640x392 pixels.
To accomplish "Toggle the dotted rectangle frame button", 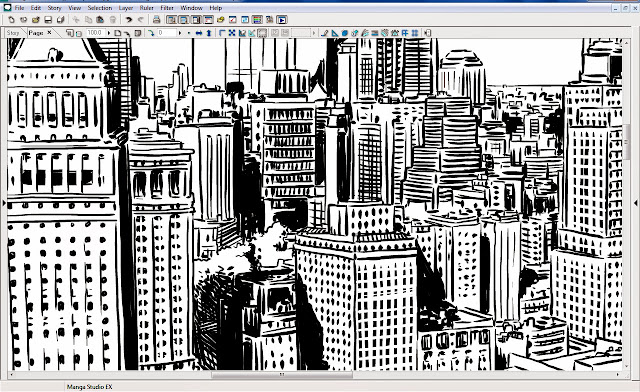I will 262,33.
